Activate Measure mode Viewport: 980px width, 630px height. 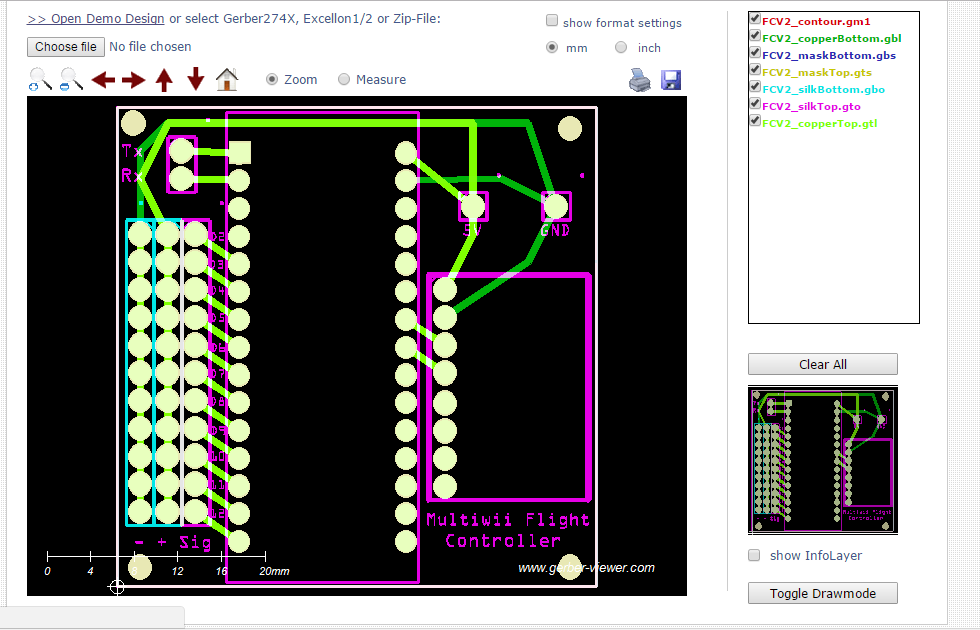(343, 79)
